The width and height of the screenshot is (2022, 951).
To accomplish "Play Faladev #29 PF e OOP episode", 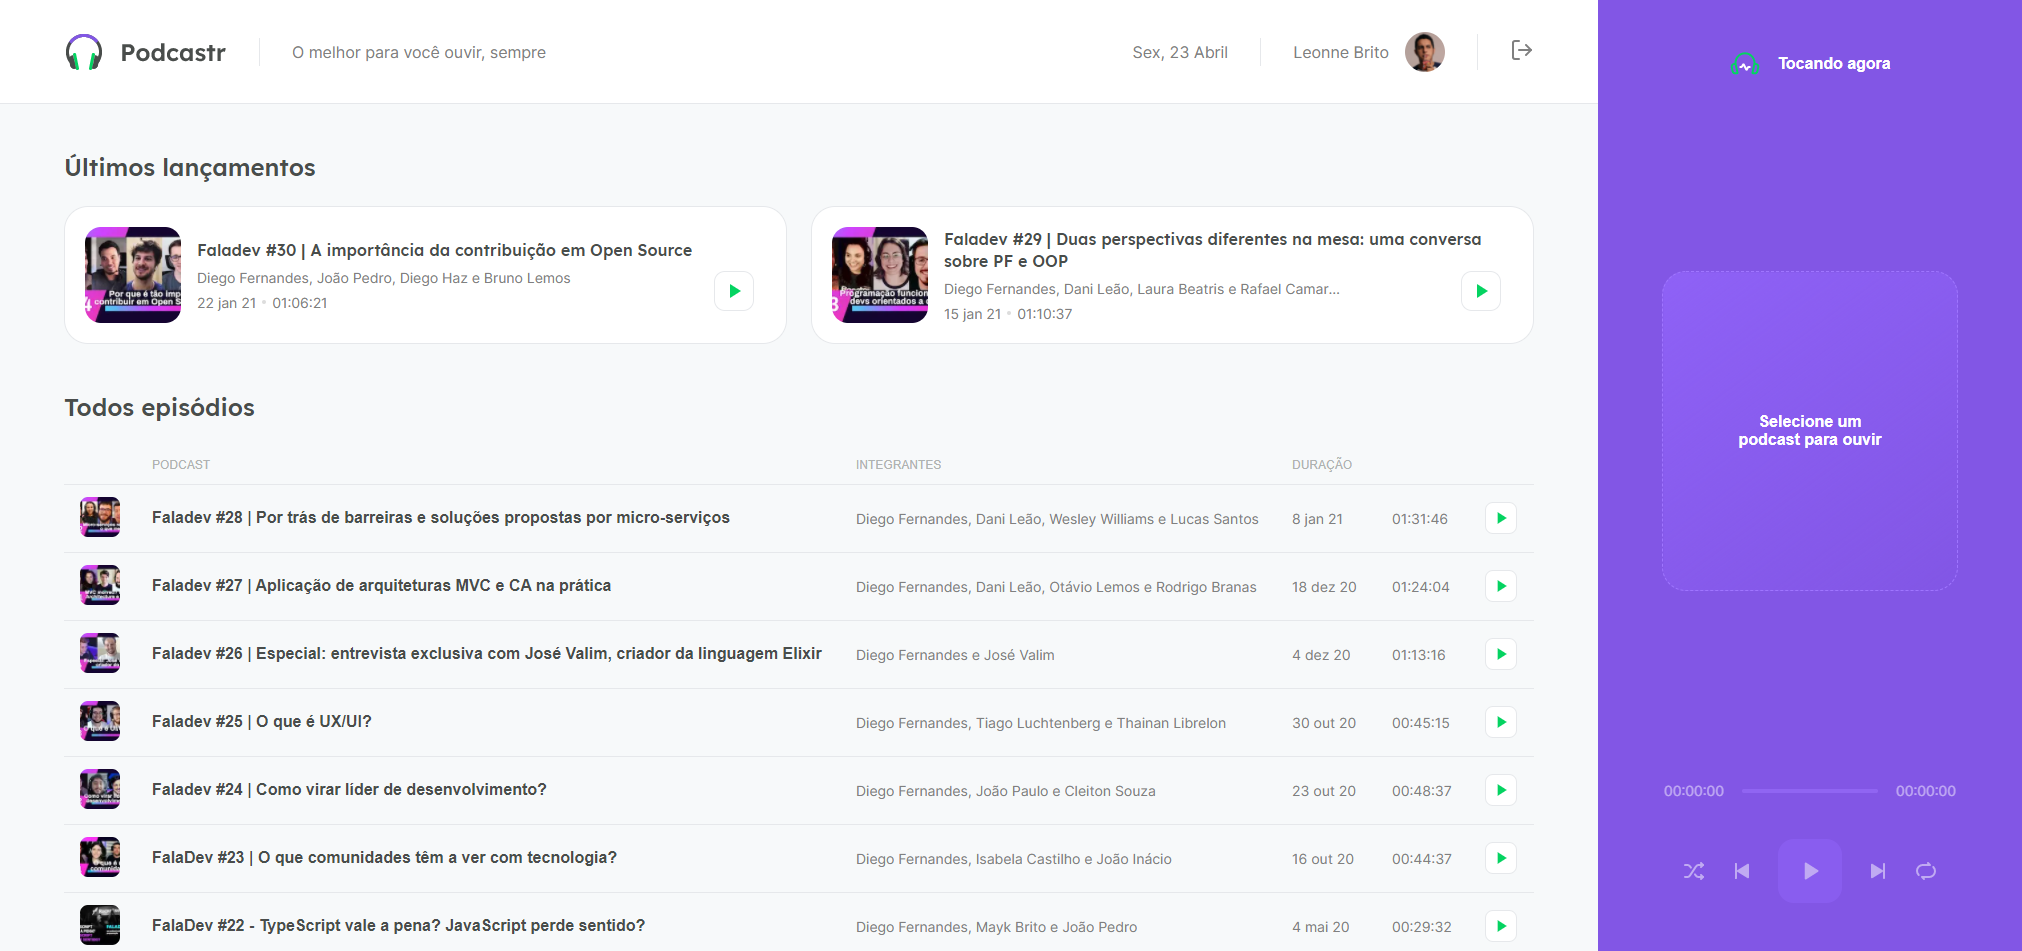I will point(1481,291).
